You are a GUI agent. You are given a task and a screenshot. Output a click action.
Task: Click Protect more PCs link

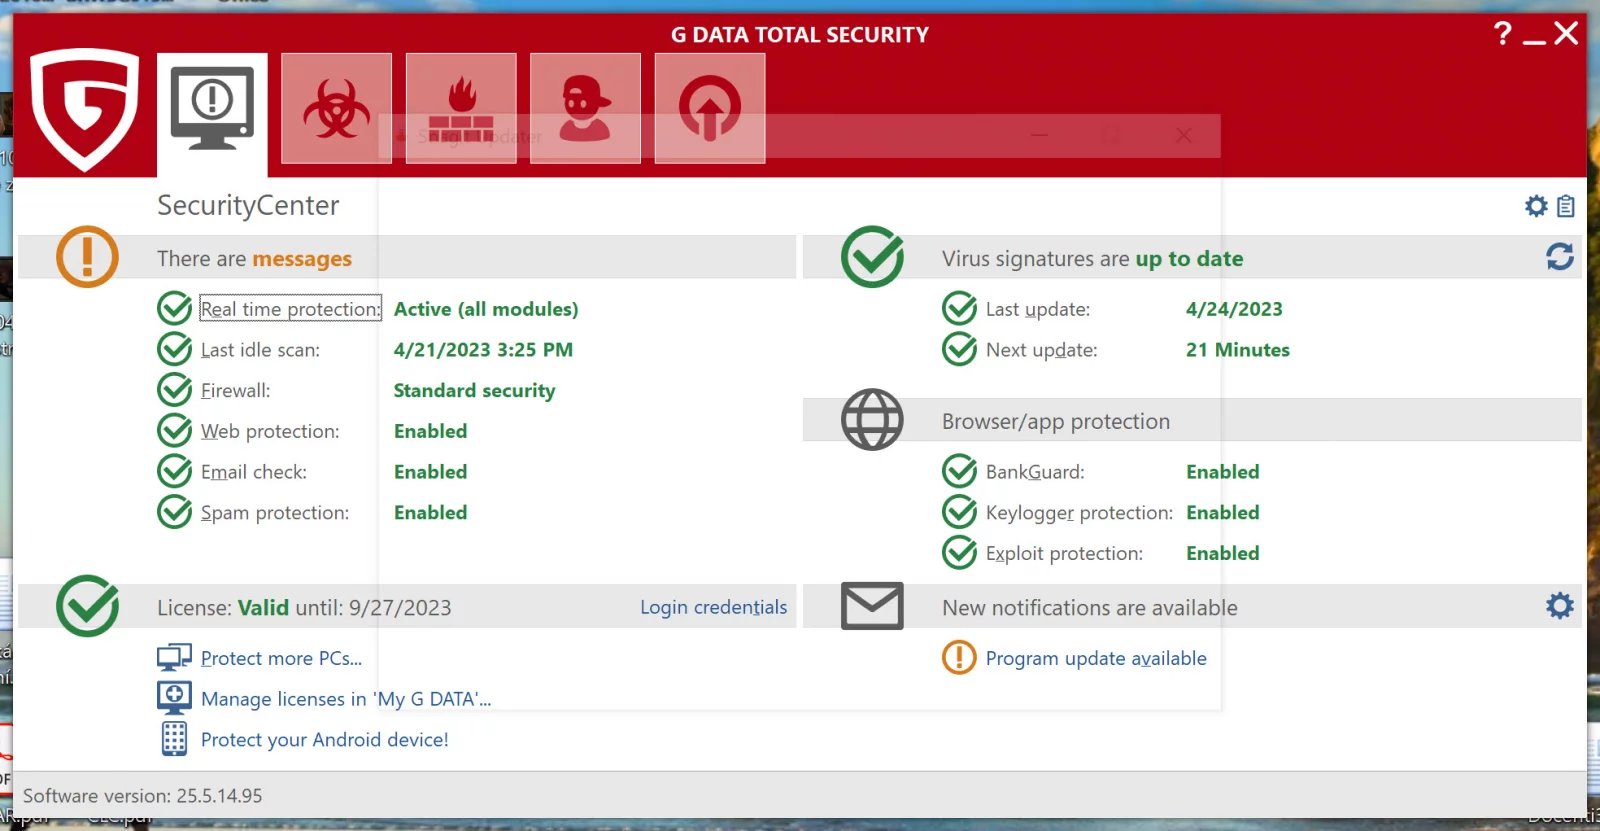(x=281, y=658)
